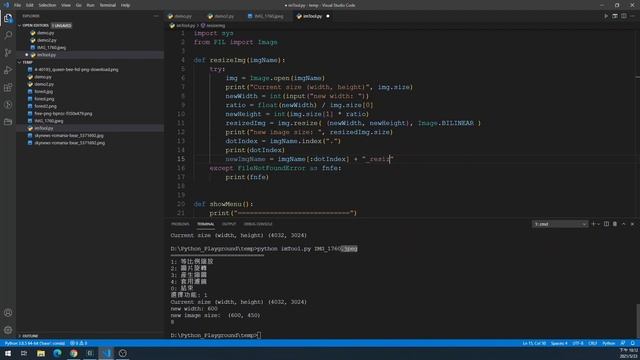This screenshot has height=360, width=640.
Task: Switch to demo2.py editor tab
Action: pyautogui.click(x=224, y=16)
